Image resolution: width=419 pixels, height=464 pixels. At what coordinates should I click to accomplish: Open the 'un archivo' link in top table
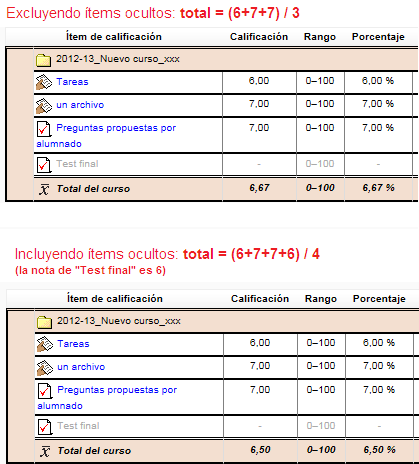(80, 105)
